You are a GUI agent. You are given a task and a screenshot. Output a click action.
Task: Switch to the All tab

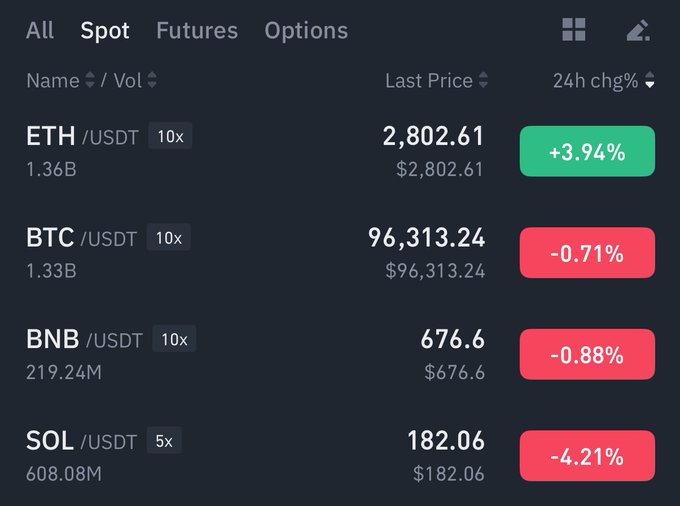[40, 31]
